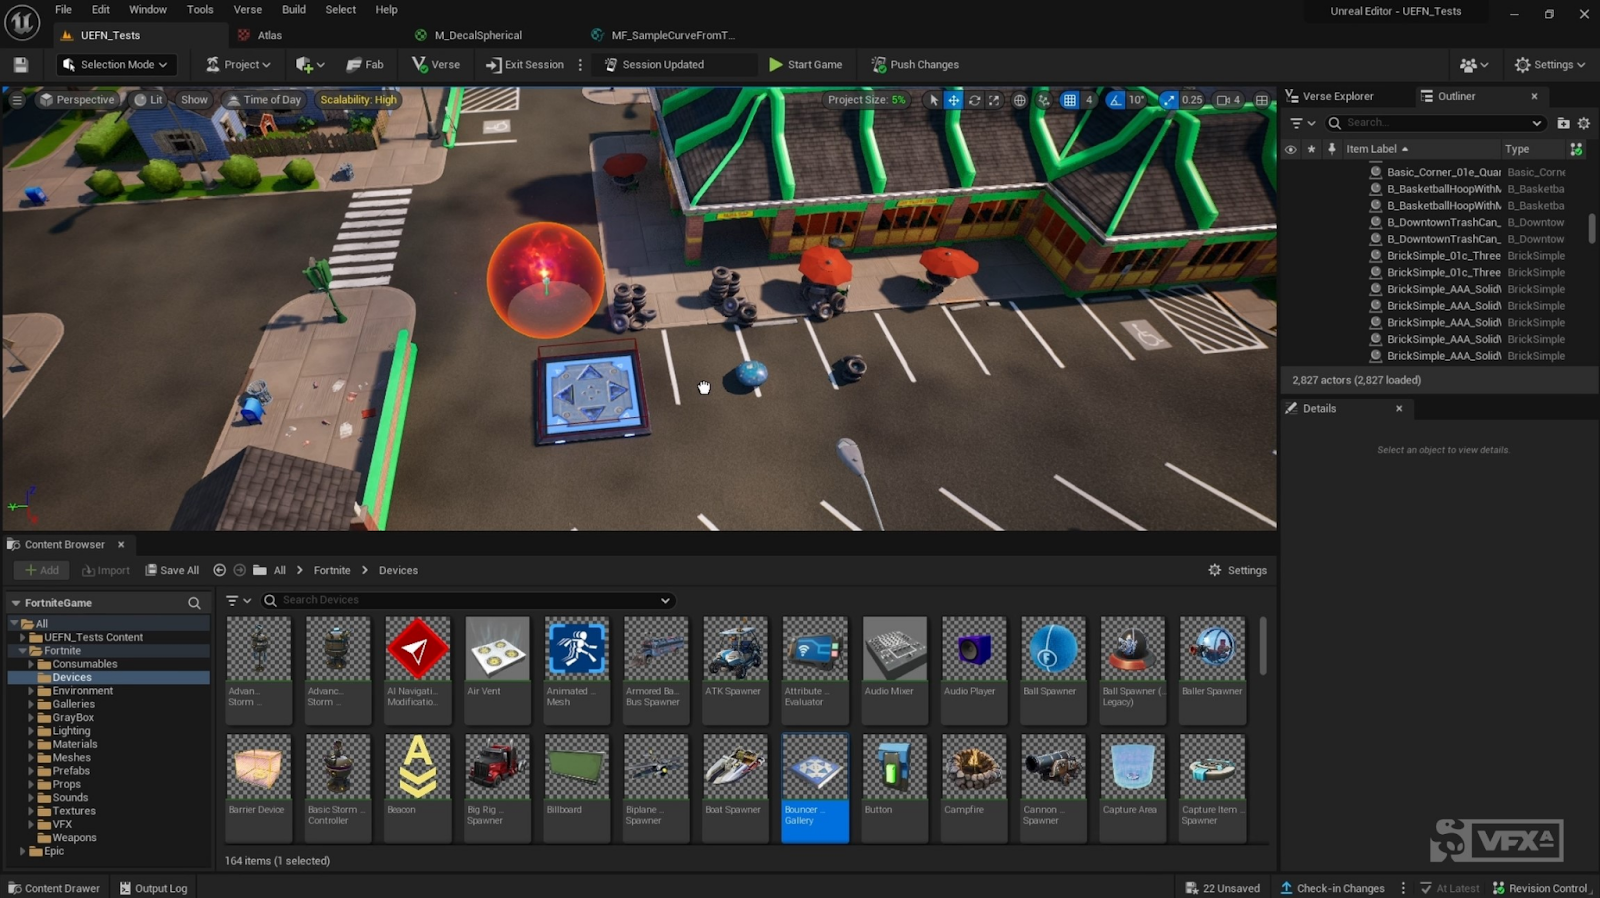Open the Settings dropdown in the main toolbar
The height and width of the screenshot is (898, 1600).
1550,65
